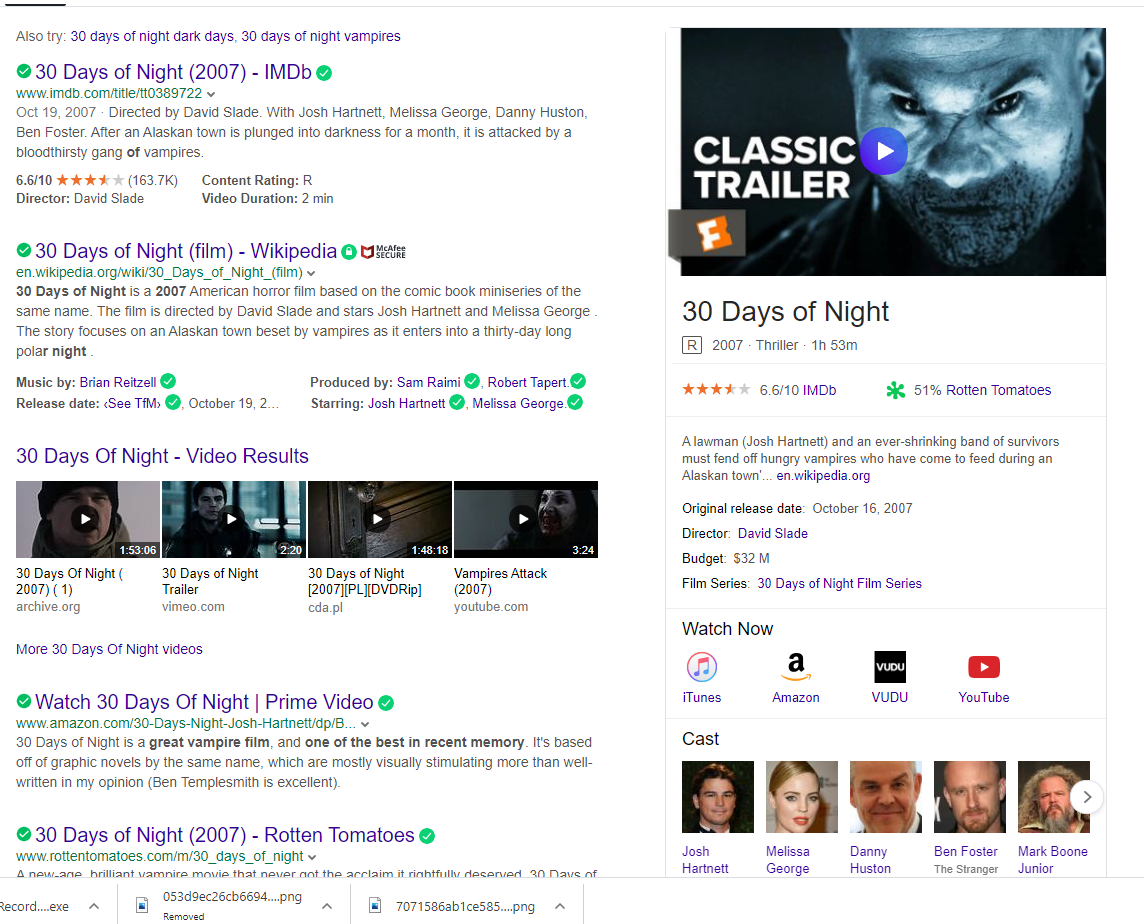Screen dimensions: 1144x924
Task: Click the McAfee Secure badge
Action: 384,252
